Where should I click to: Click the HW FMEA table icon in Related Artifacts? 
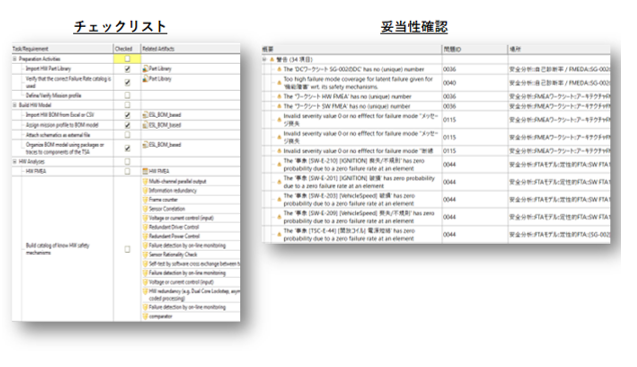click(145, 171)
